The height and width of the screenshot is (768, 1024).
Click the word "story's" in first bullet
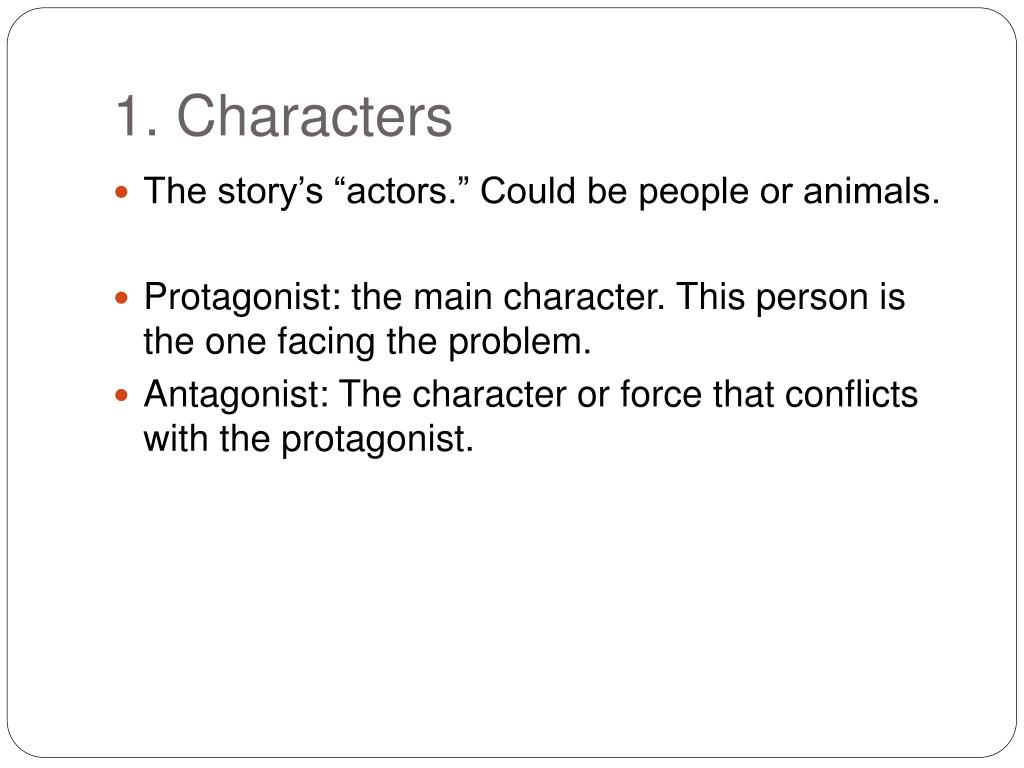coord(270,192)
